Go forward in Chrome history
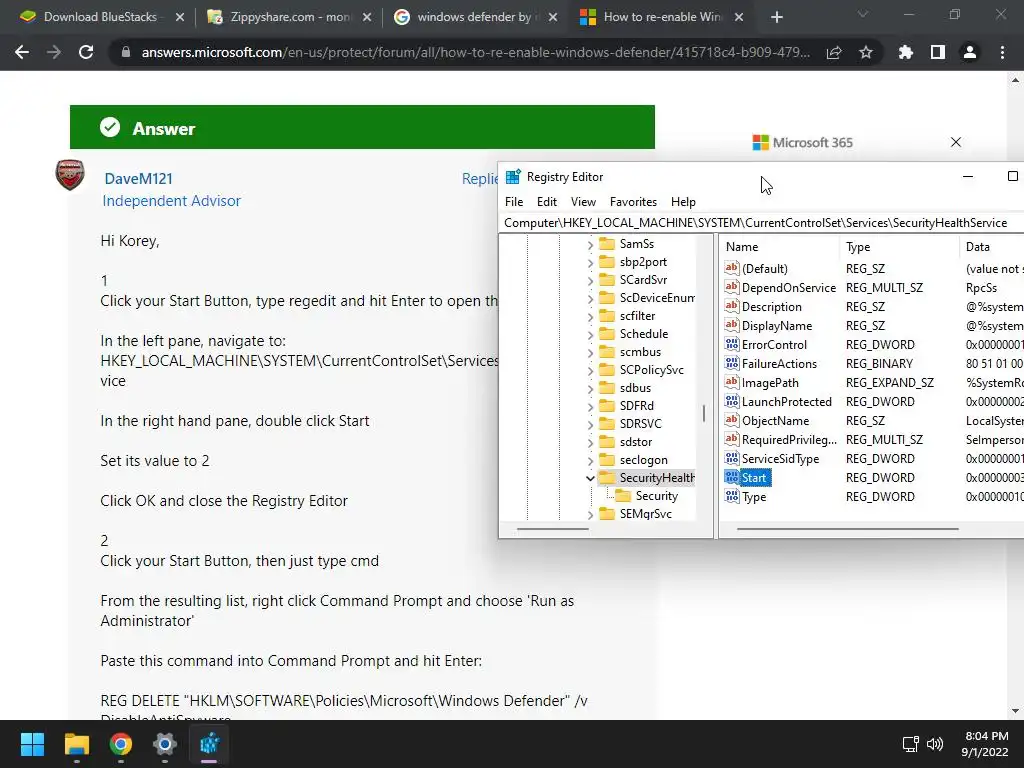The height and width of the screenshot is (768, 1024). pyautogui.click(x=54, y=52)
